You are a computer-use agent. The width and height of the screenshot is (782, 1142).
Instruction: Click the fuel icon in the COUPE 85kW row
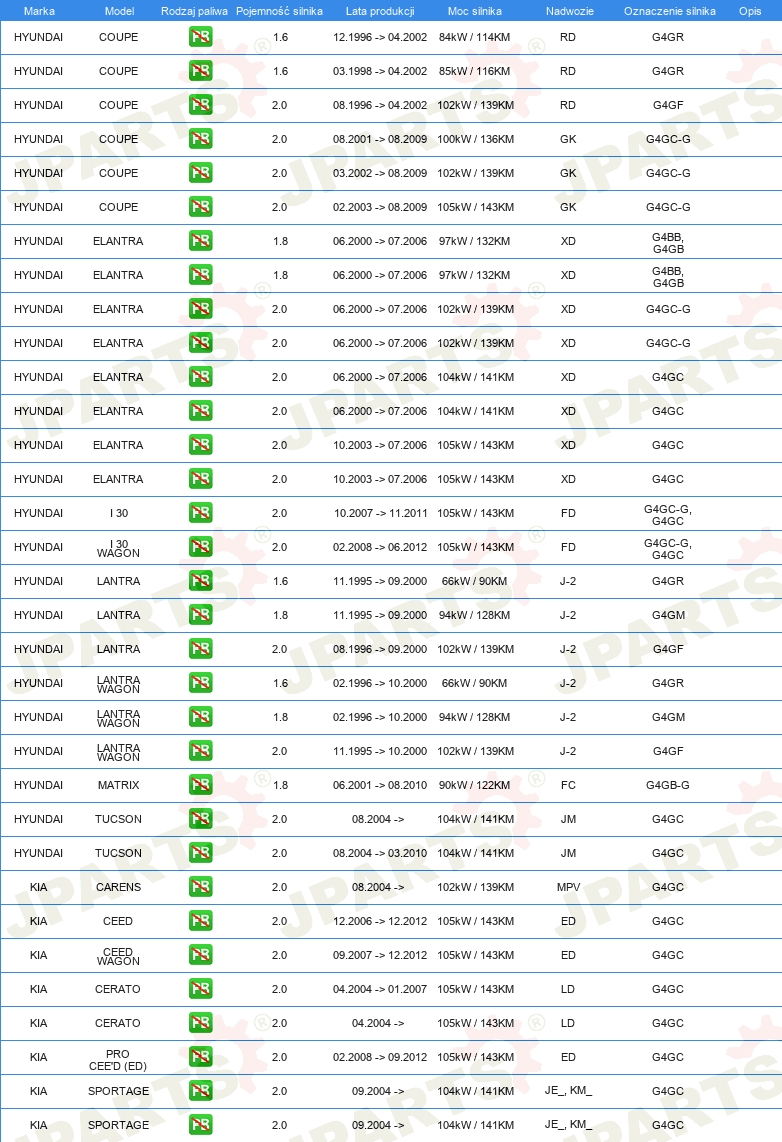click(x=200, y=71)
